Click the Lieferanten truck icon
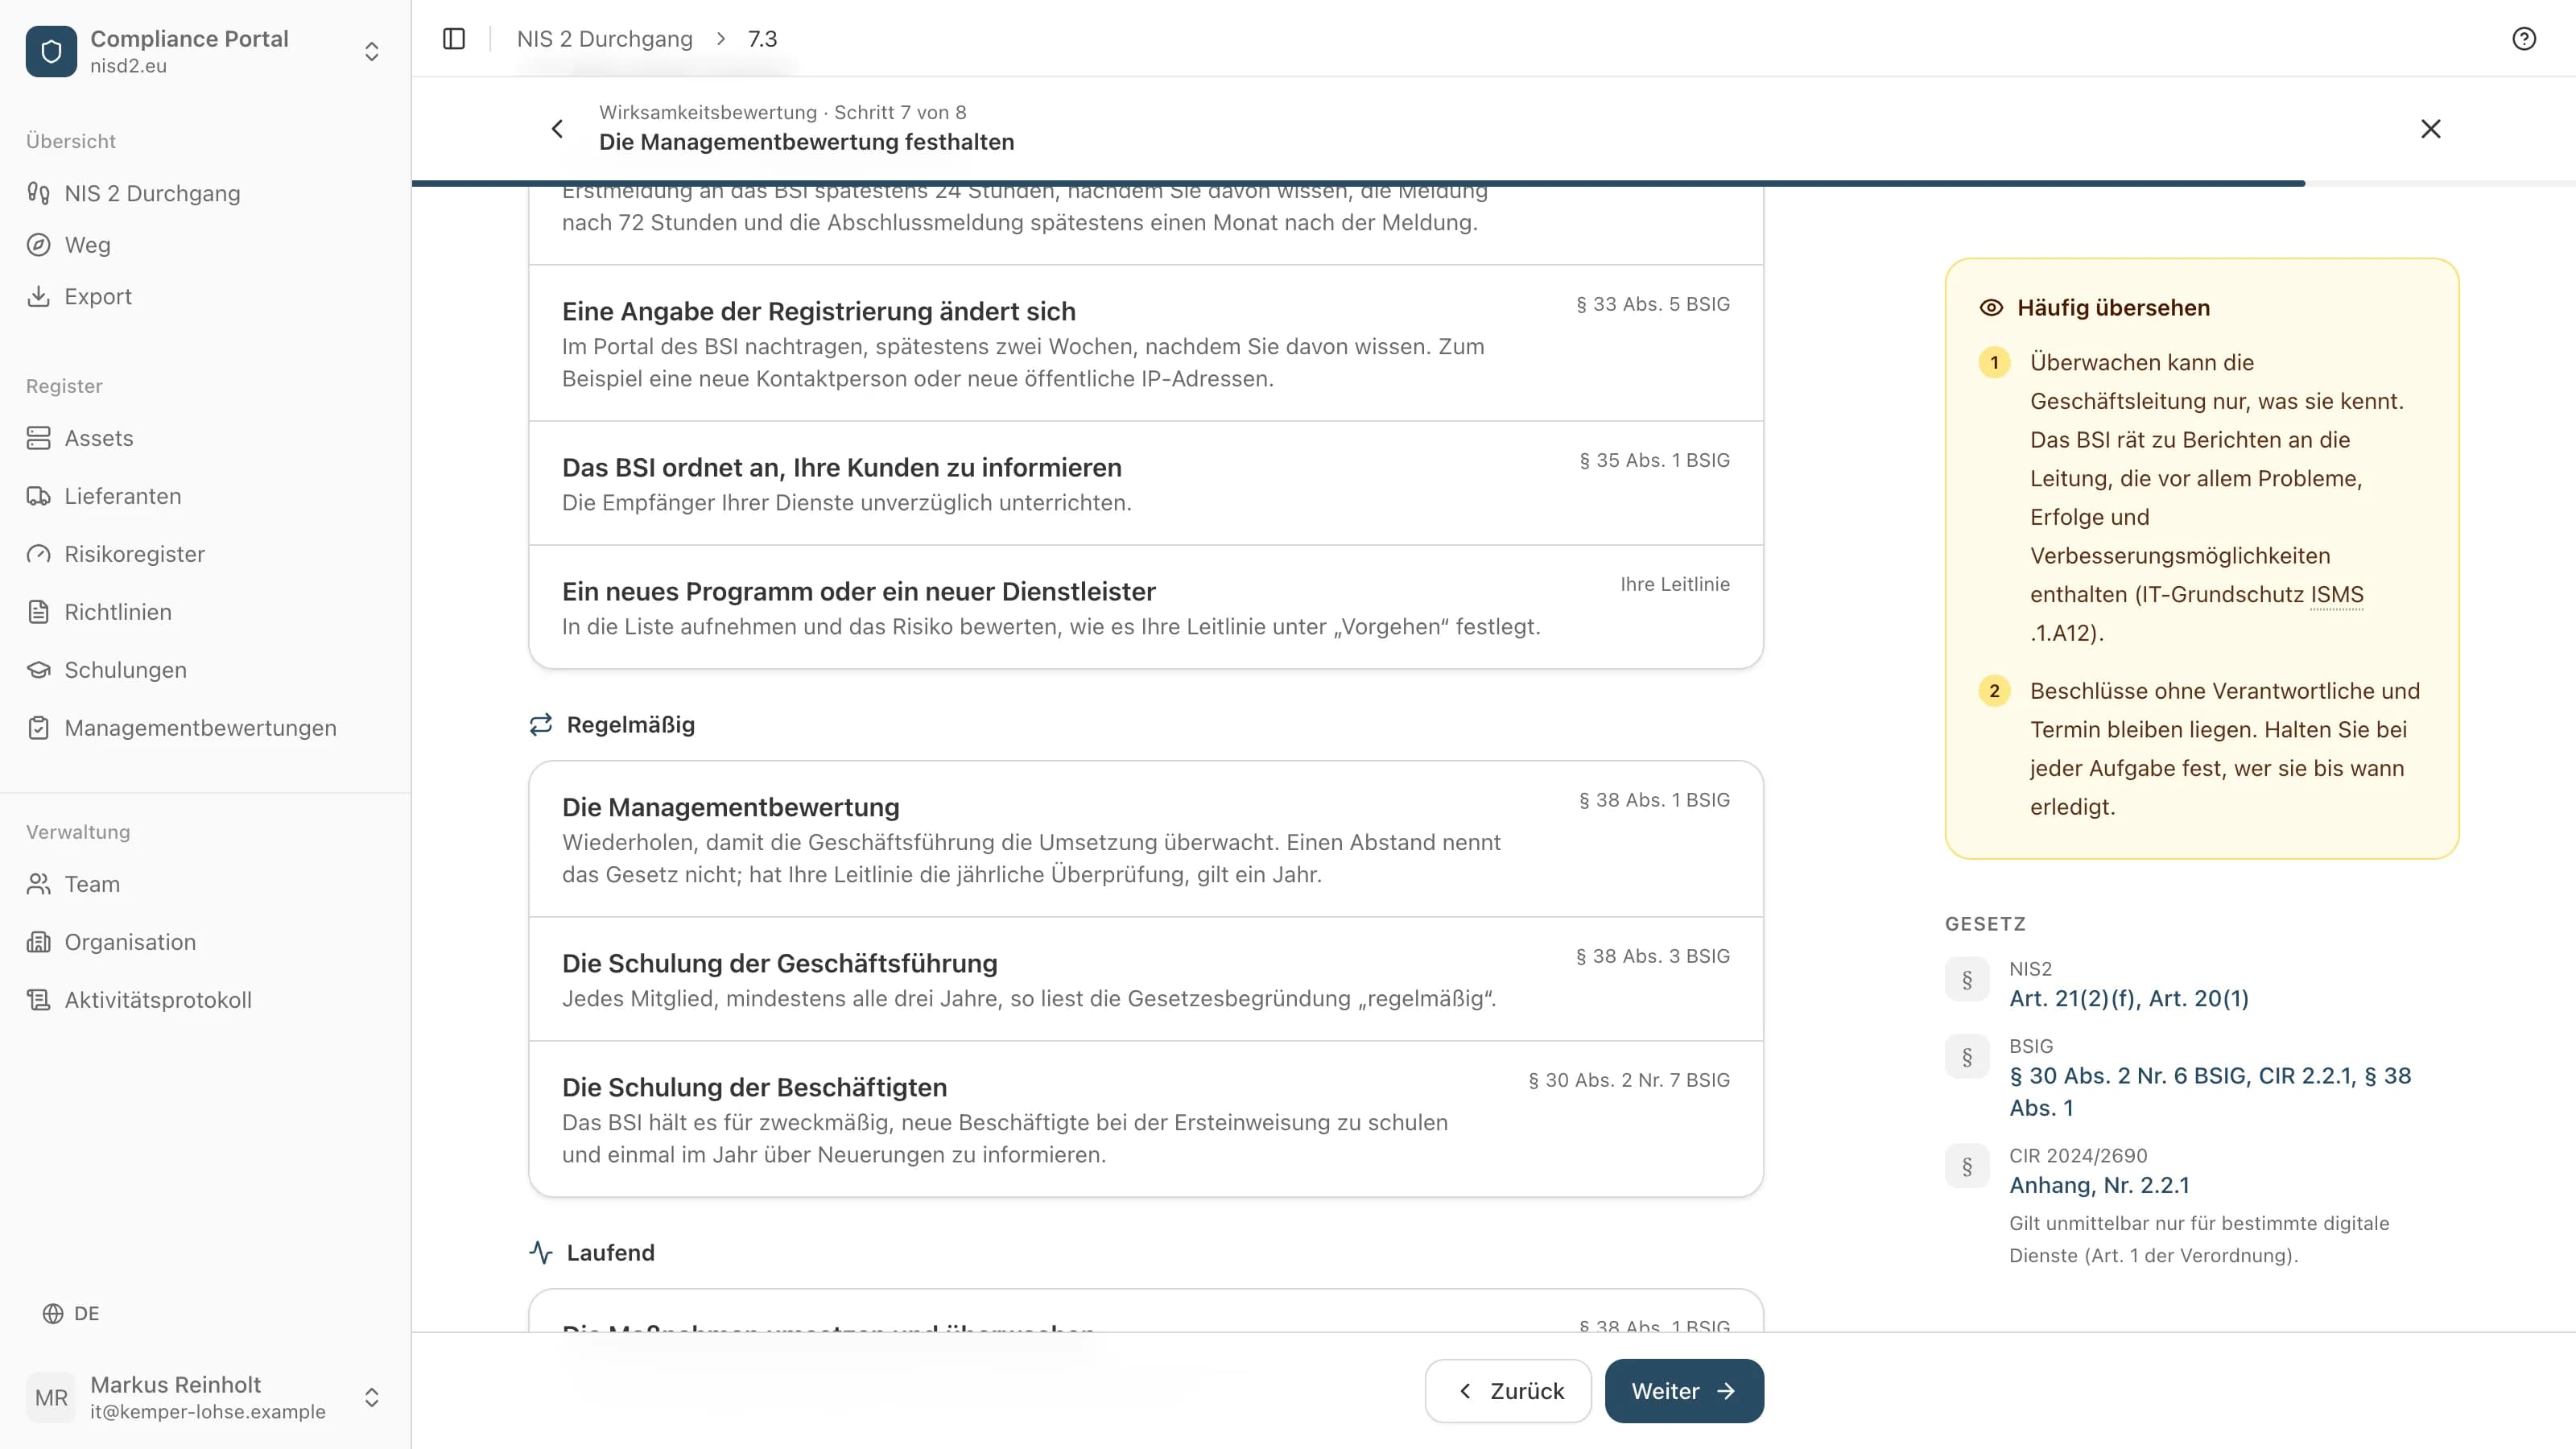Image resolution: width=2576 pixels, height=1449 pixels. pos(39,496)
